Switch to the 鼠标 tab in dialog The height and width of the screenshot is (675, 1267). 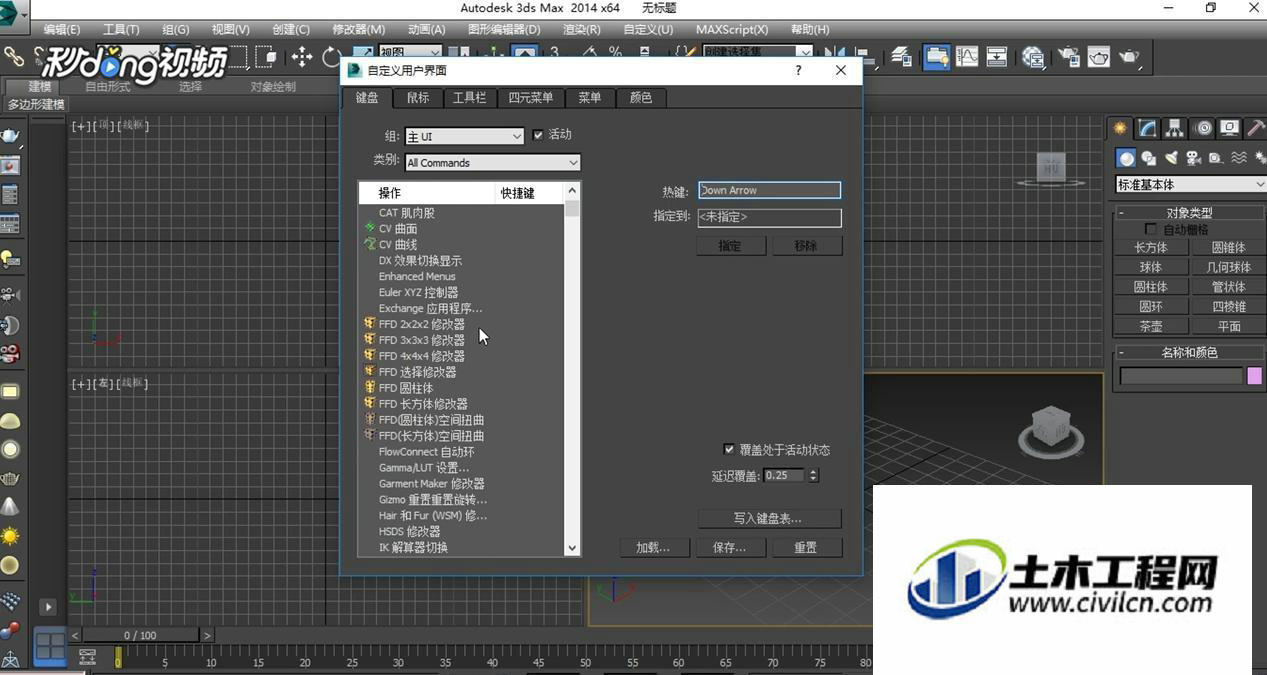click(x=418, y=98)
